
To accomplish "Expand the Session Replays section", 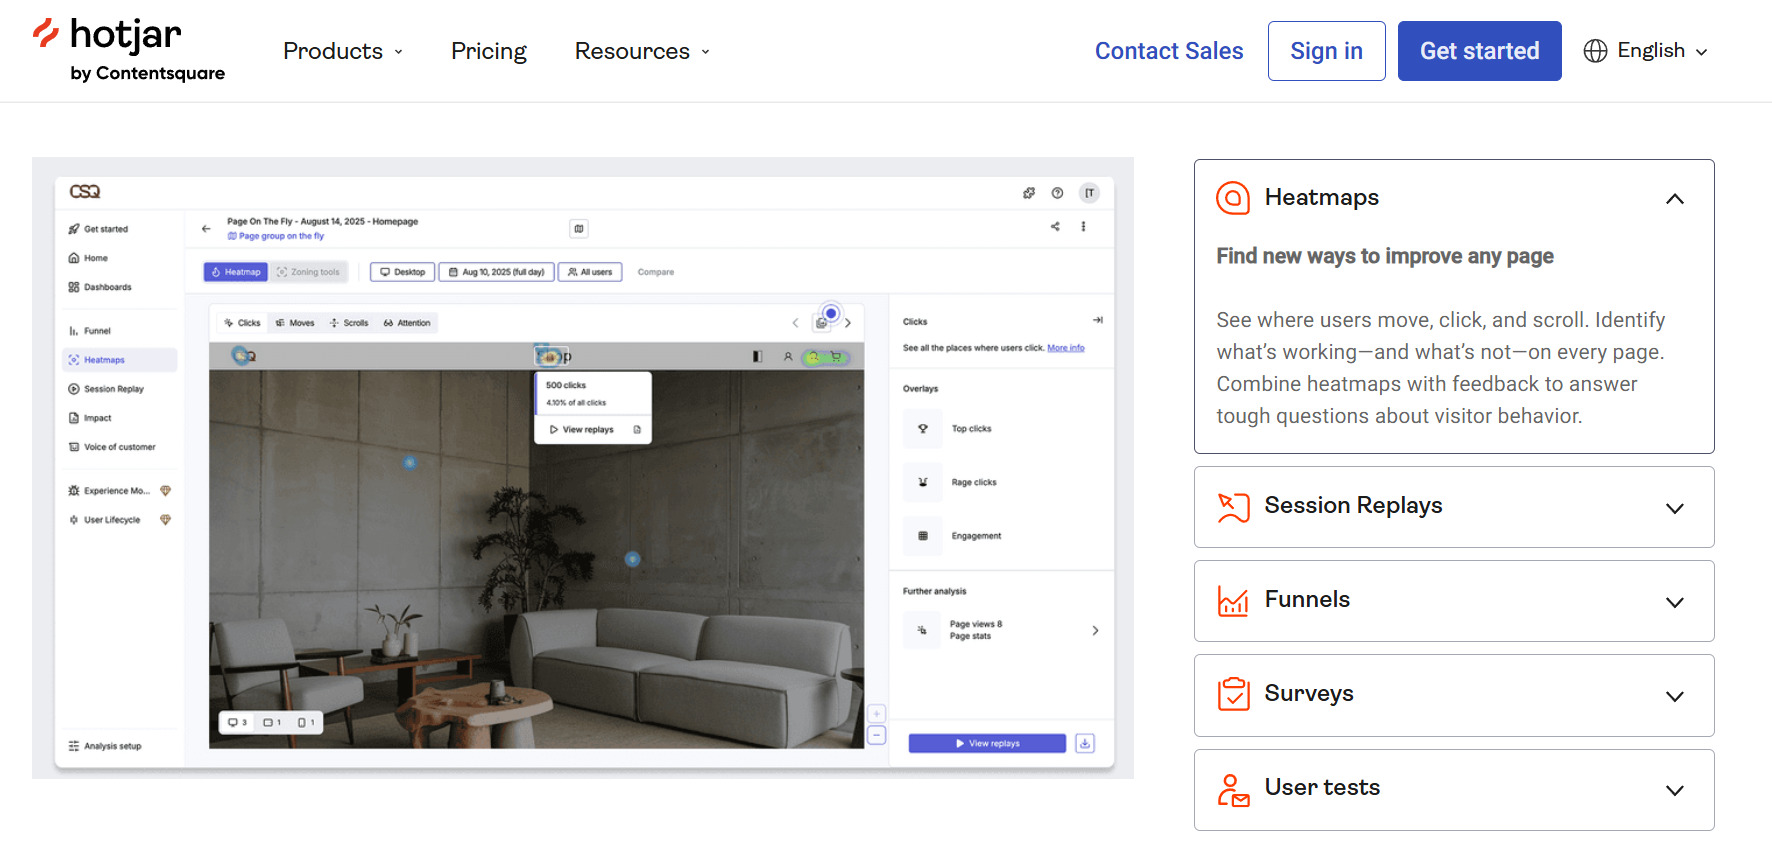I will point(1674,508).
